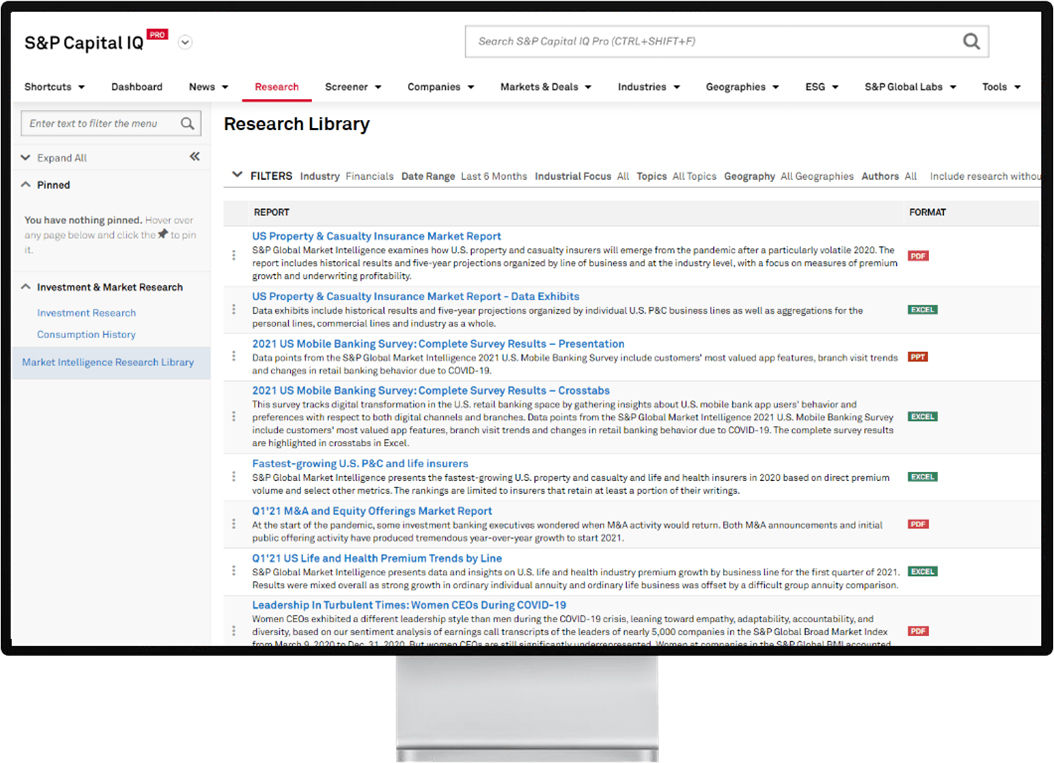The image size is (1054, 763).
Task: Open Leadership In Turbulent Times: Women CEOs link
Action: (409, 606)
